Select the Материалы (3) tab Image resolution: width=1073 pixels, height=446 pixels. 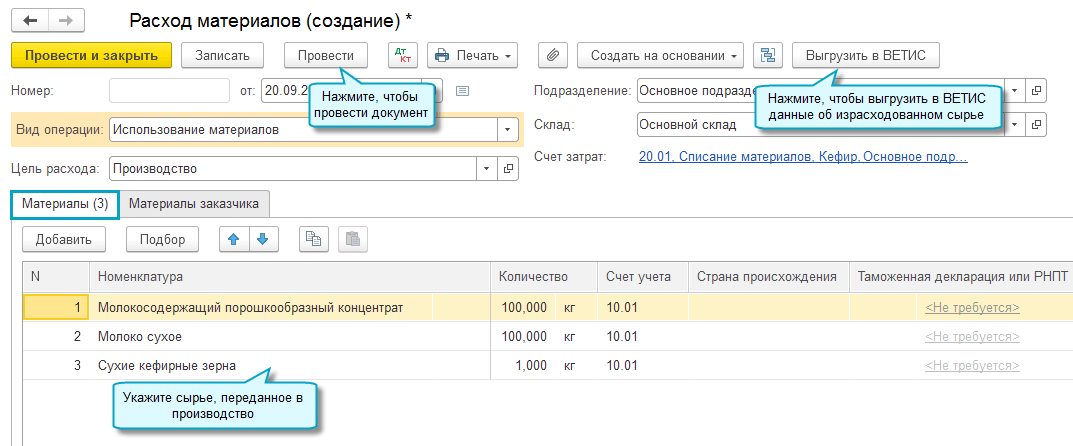click(65, 204)
